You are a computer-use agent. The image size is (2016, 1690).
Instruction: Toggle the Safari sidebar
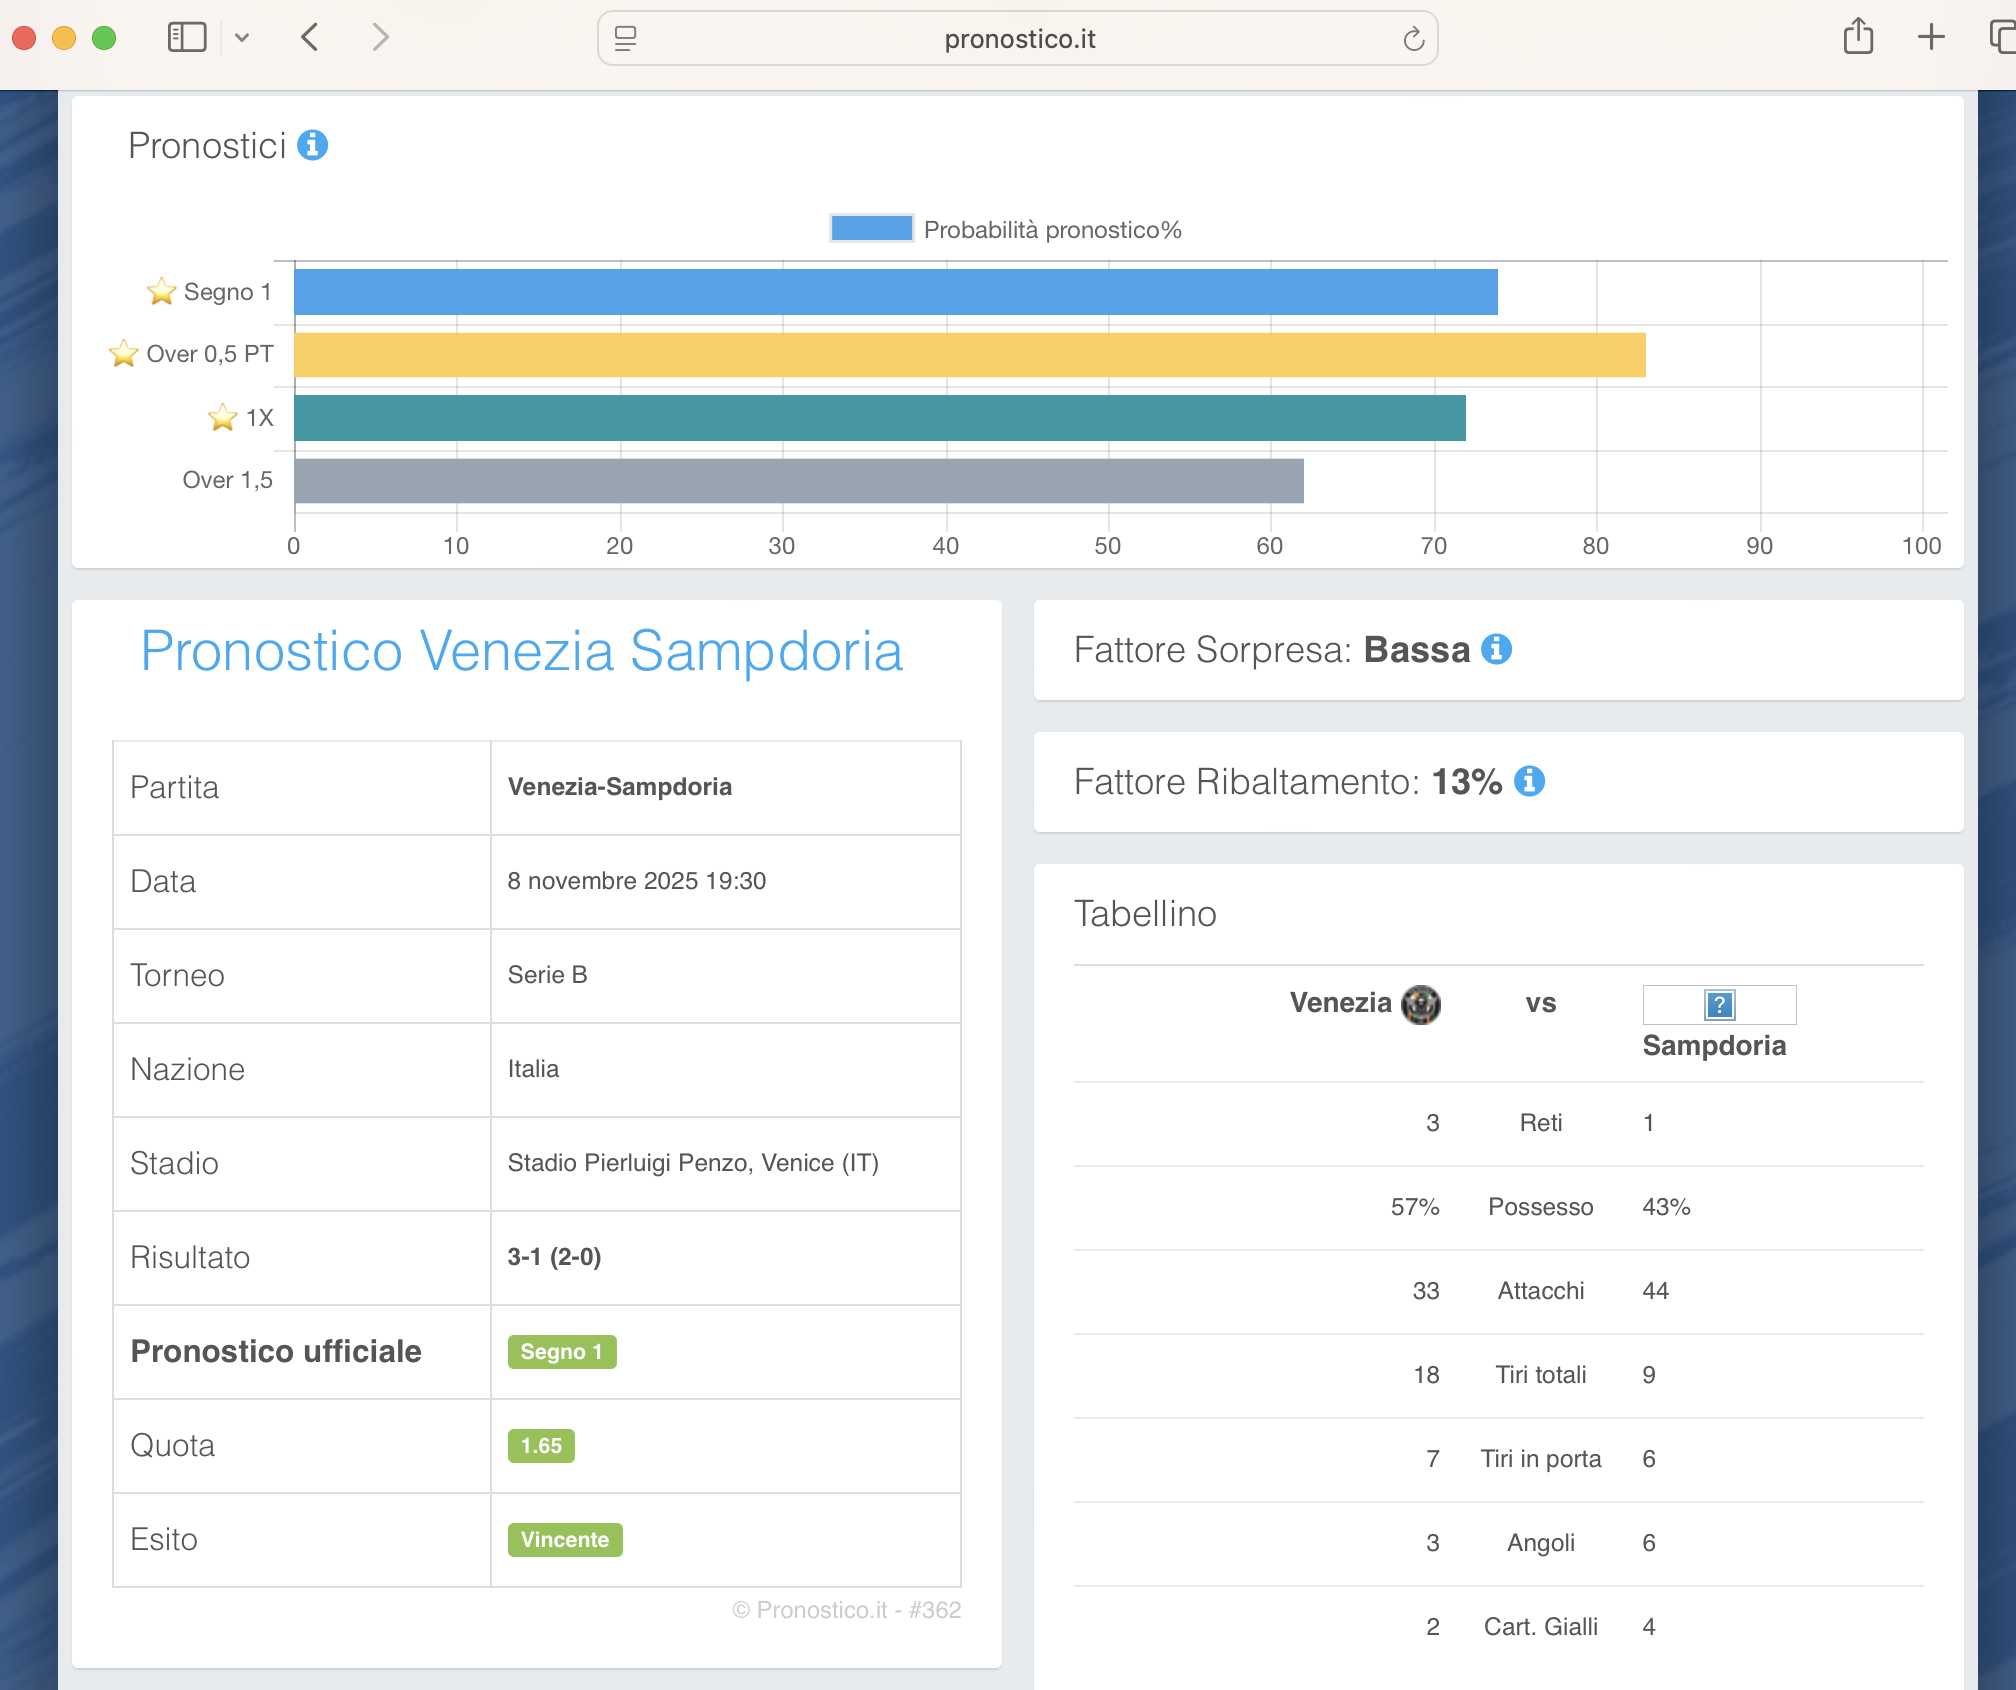point(187,38)
